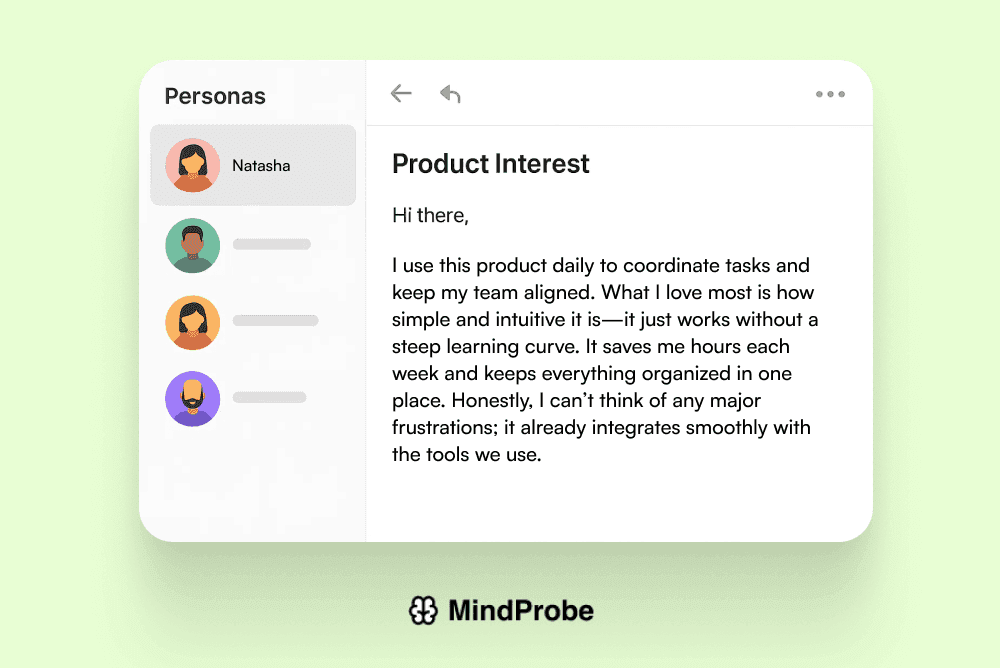
Task: Click the email line starting 'place. Honestly'
Action: pos(576,401)
